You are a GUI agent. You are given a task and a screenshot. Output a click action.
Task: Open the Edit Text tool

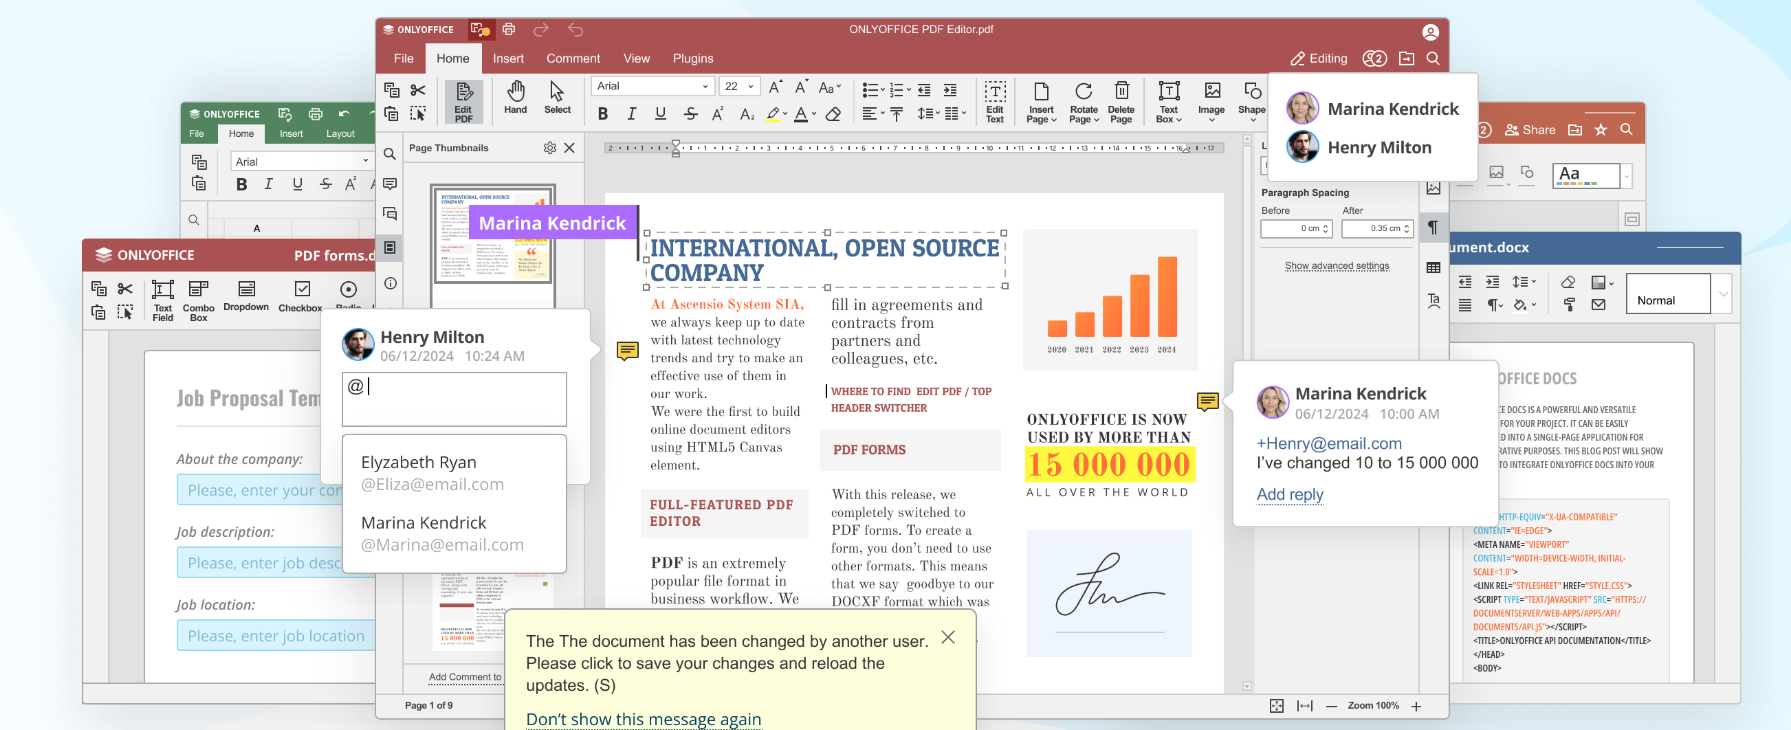995,102
